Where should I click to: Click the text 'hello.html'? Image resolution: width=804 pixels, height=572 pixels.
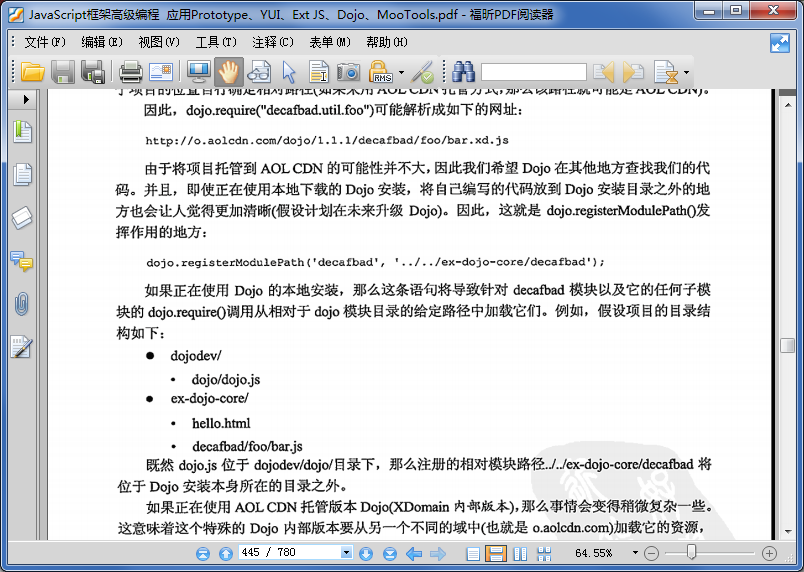pos(221,423)
